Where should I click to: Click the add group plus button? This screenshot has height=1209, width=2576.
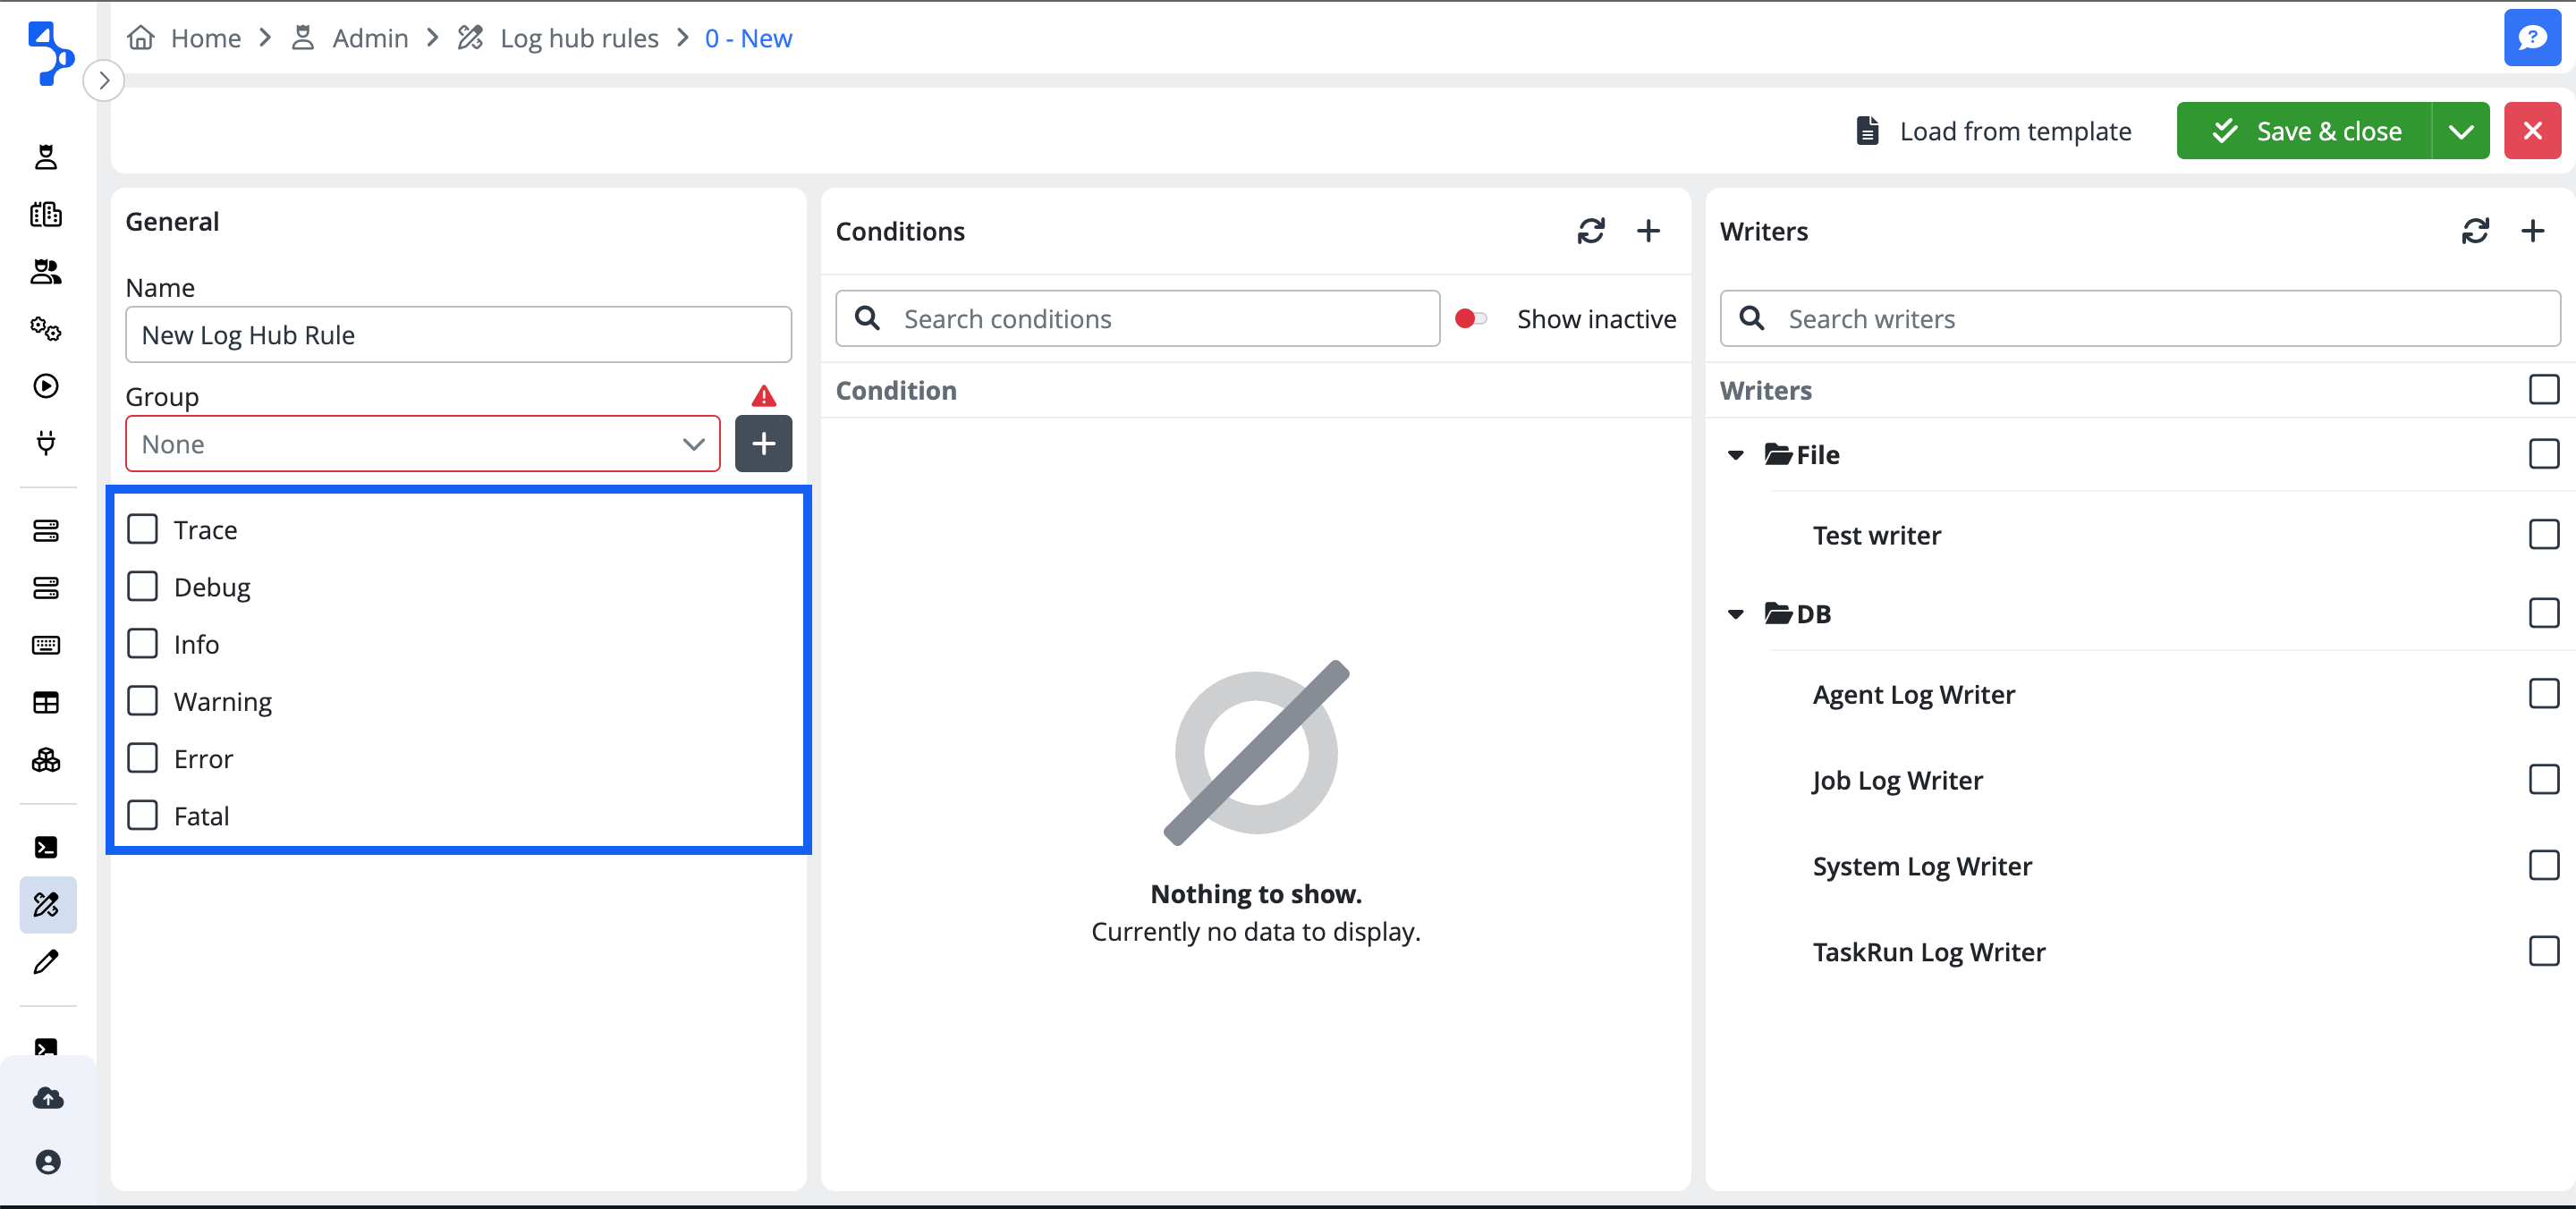pyautogui.click(x=763, y=444)
